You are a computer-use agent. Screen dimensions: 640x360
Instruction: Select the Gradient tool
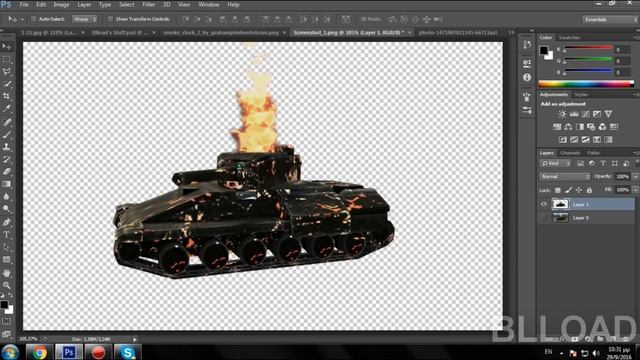7,184
